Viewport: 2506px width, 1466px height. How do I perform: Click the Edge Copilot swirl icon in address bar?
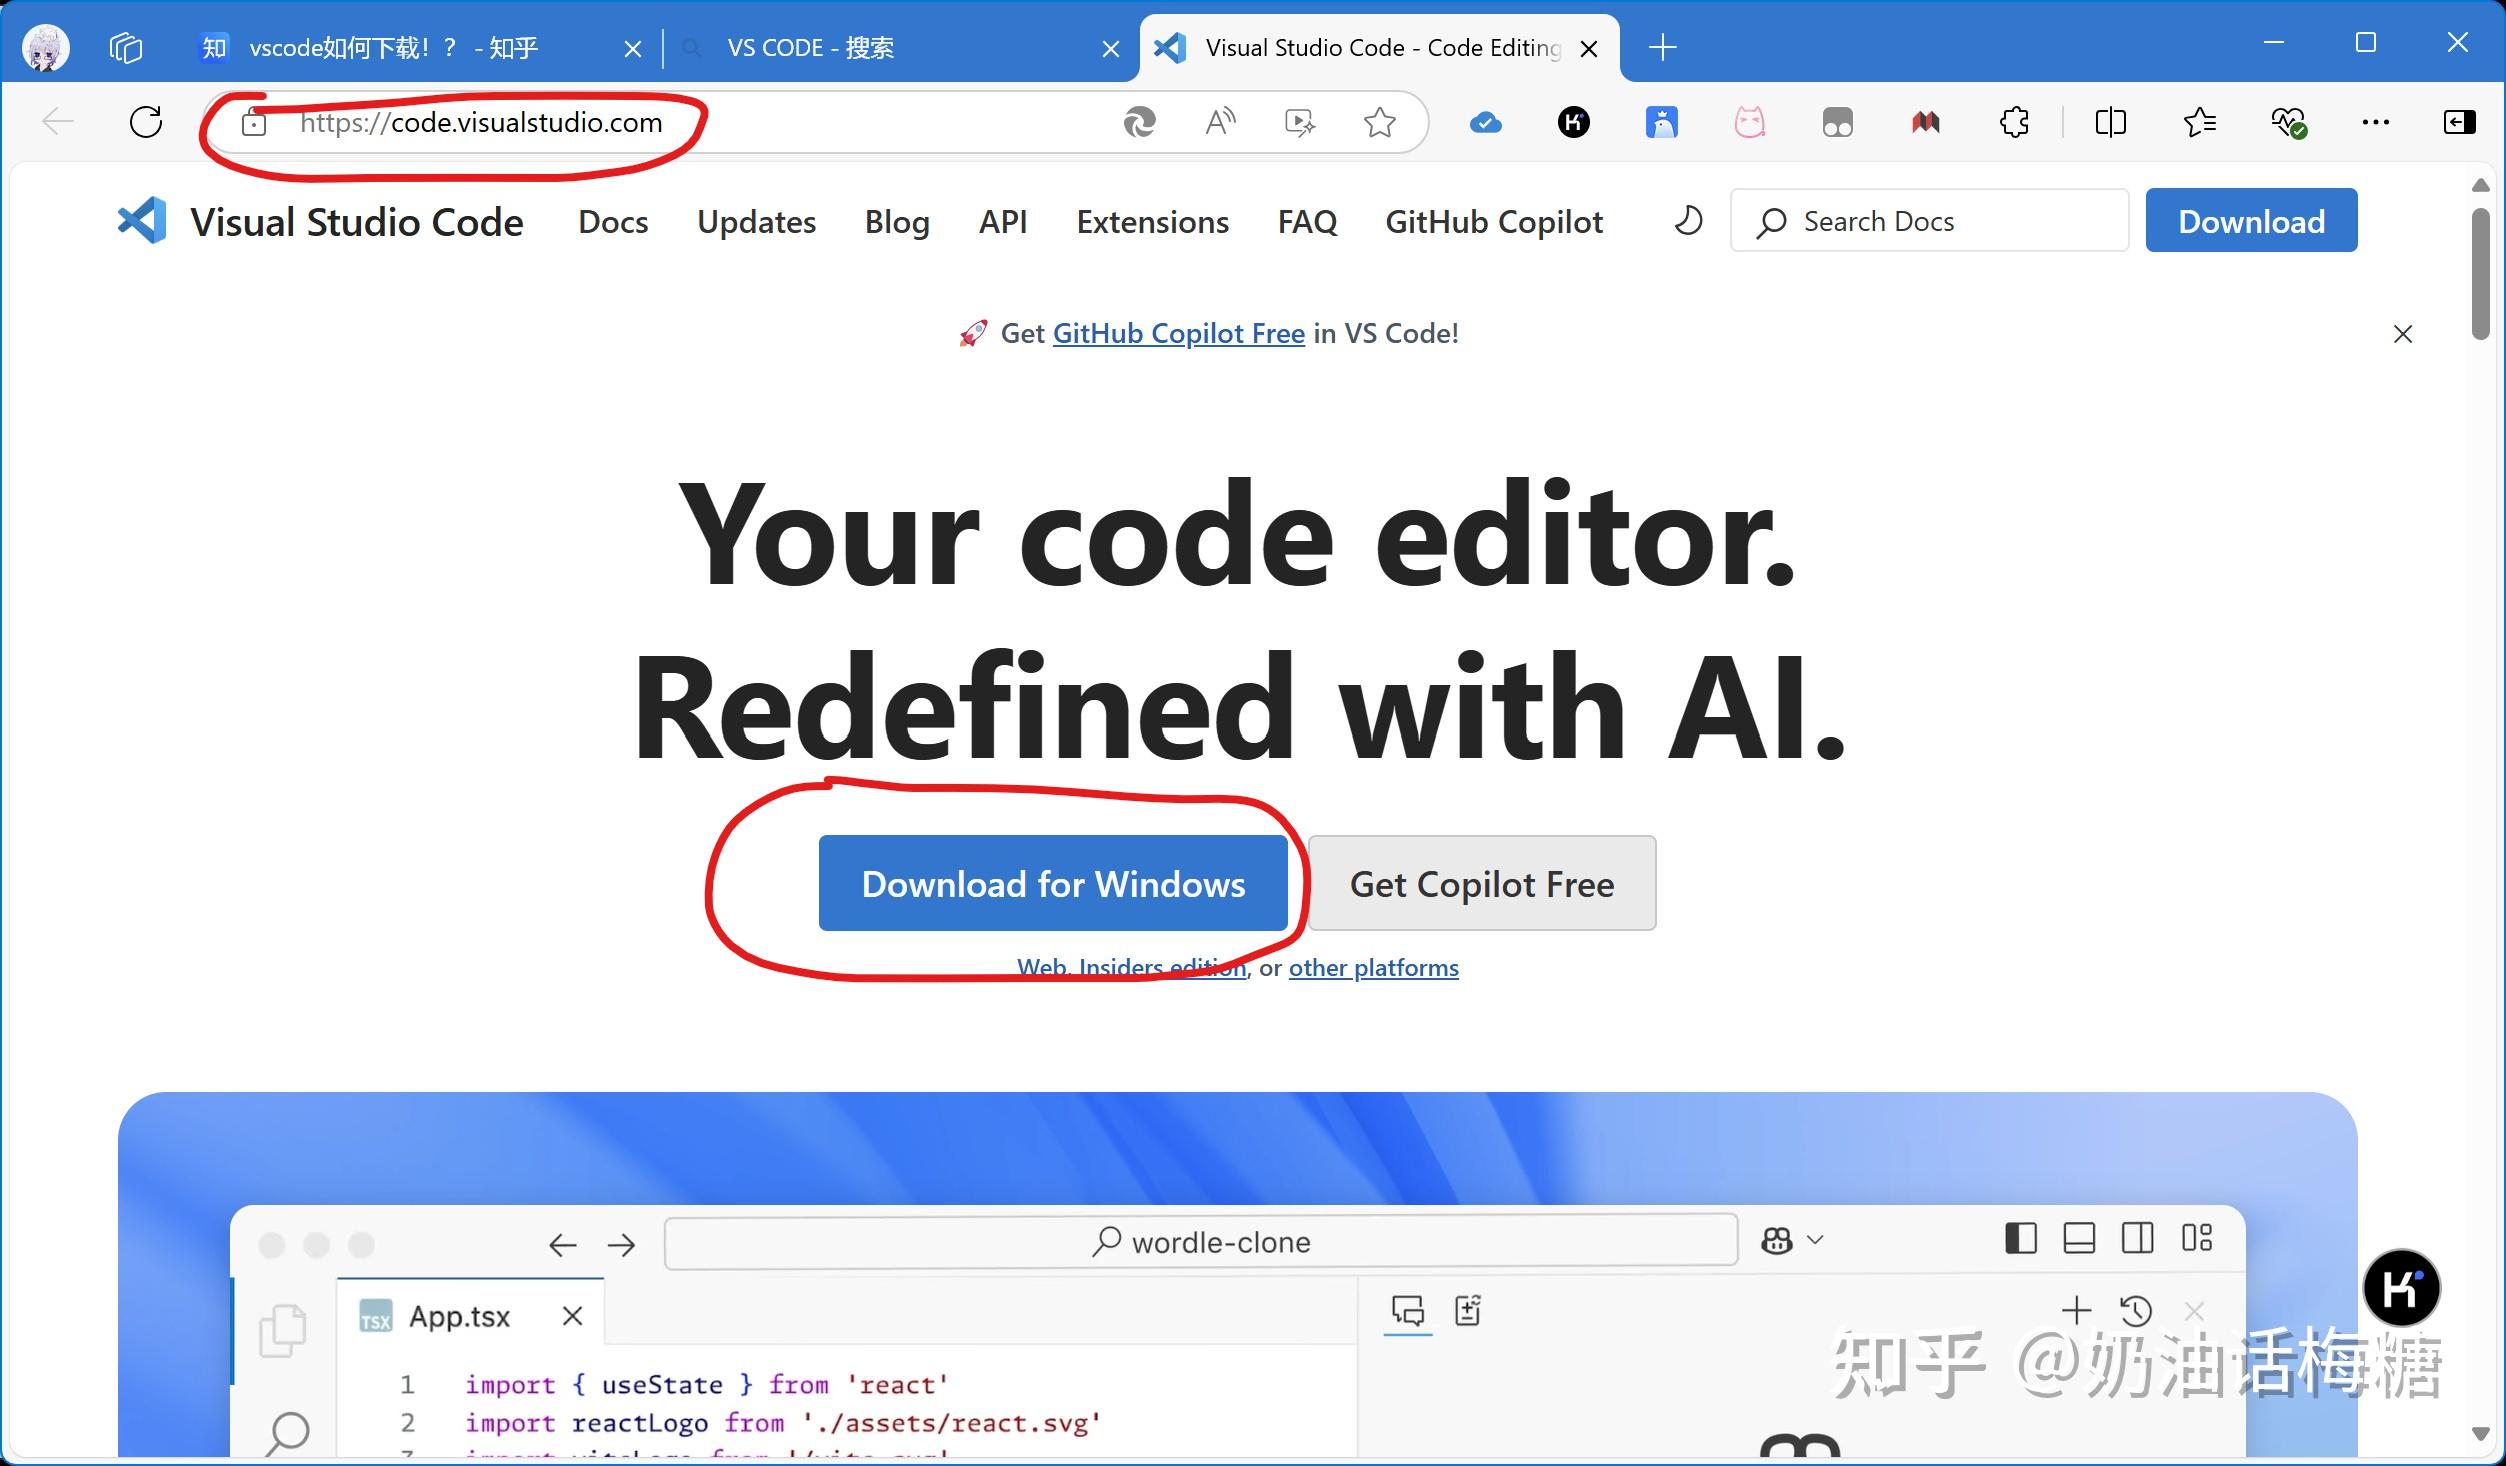(x=1140, y=122)
